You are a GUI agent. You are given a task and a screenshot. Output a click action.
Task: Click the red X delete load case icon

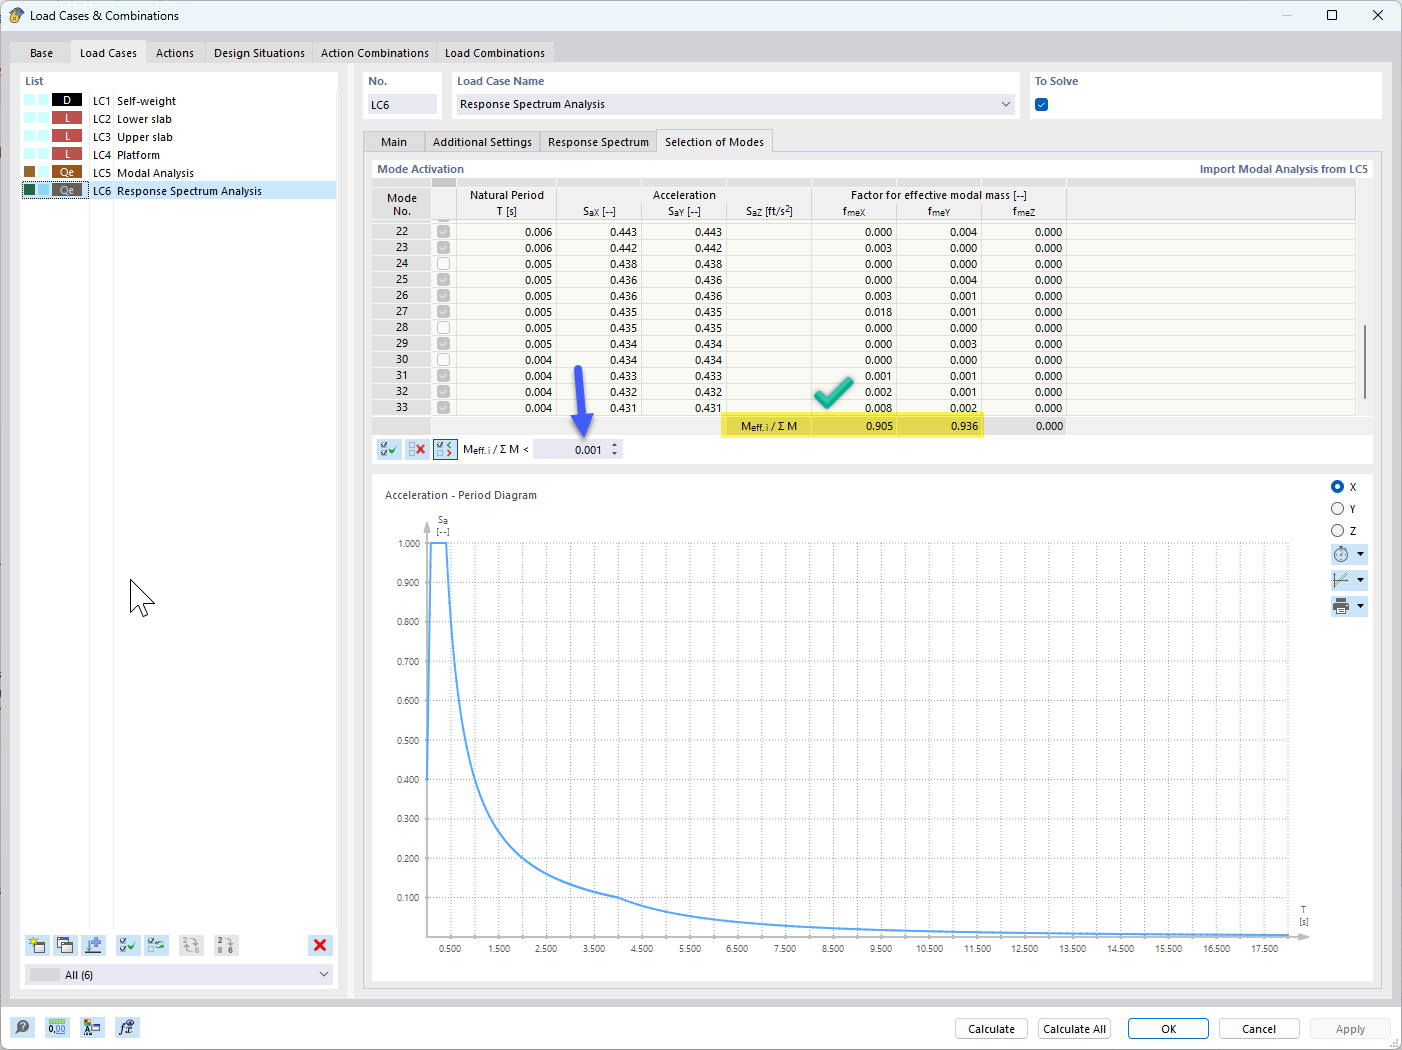coord(320,945)
